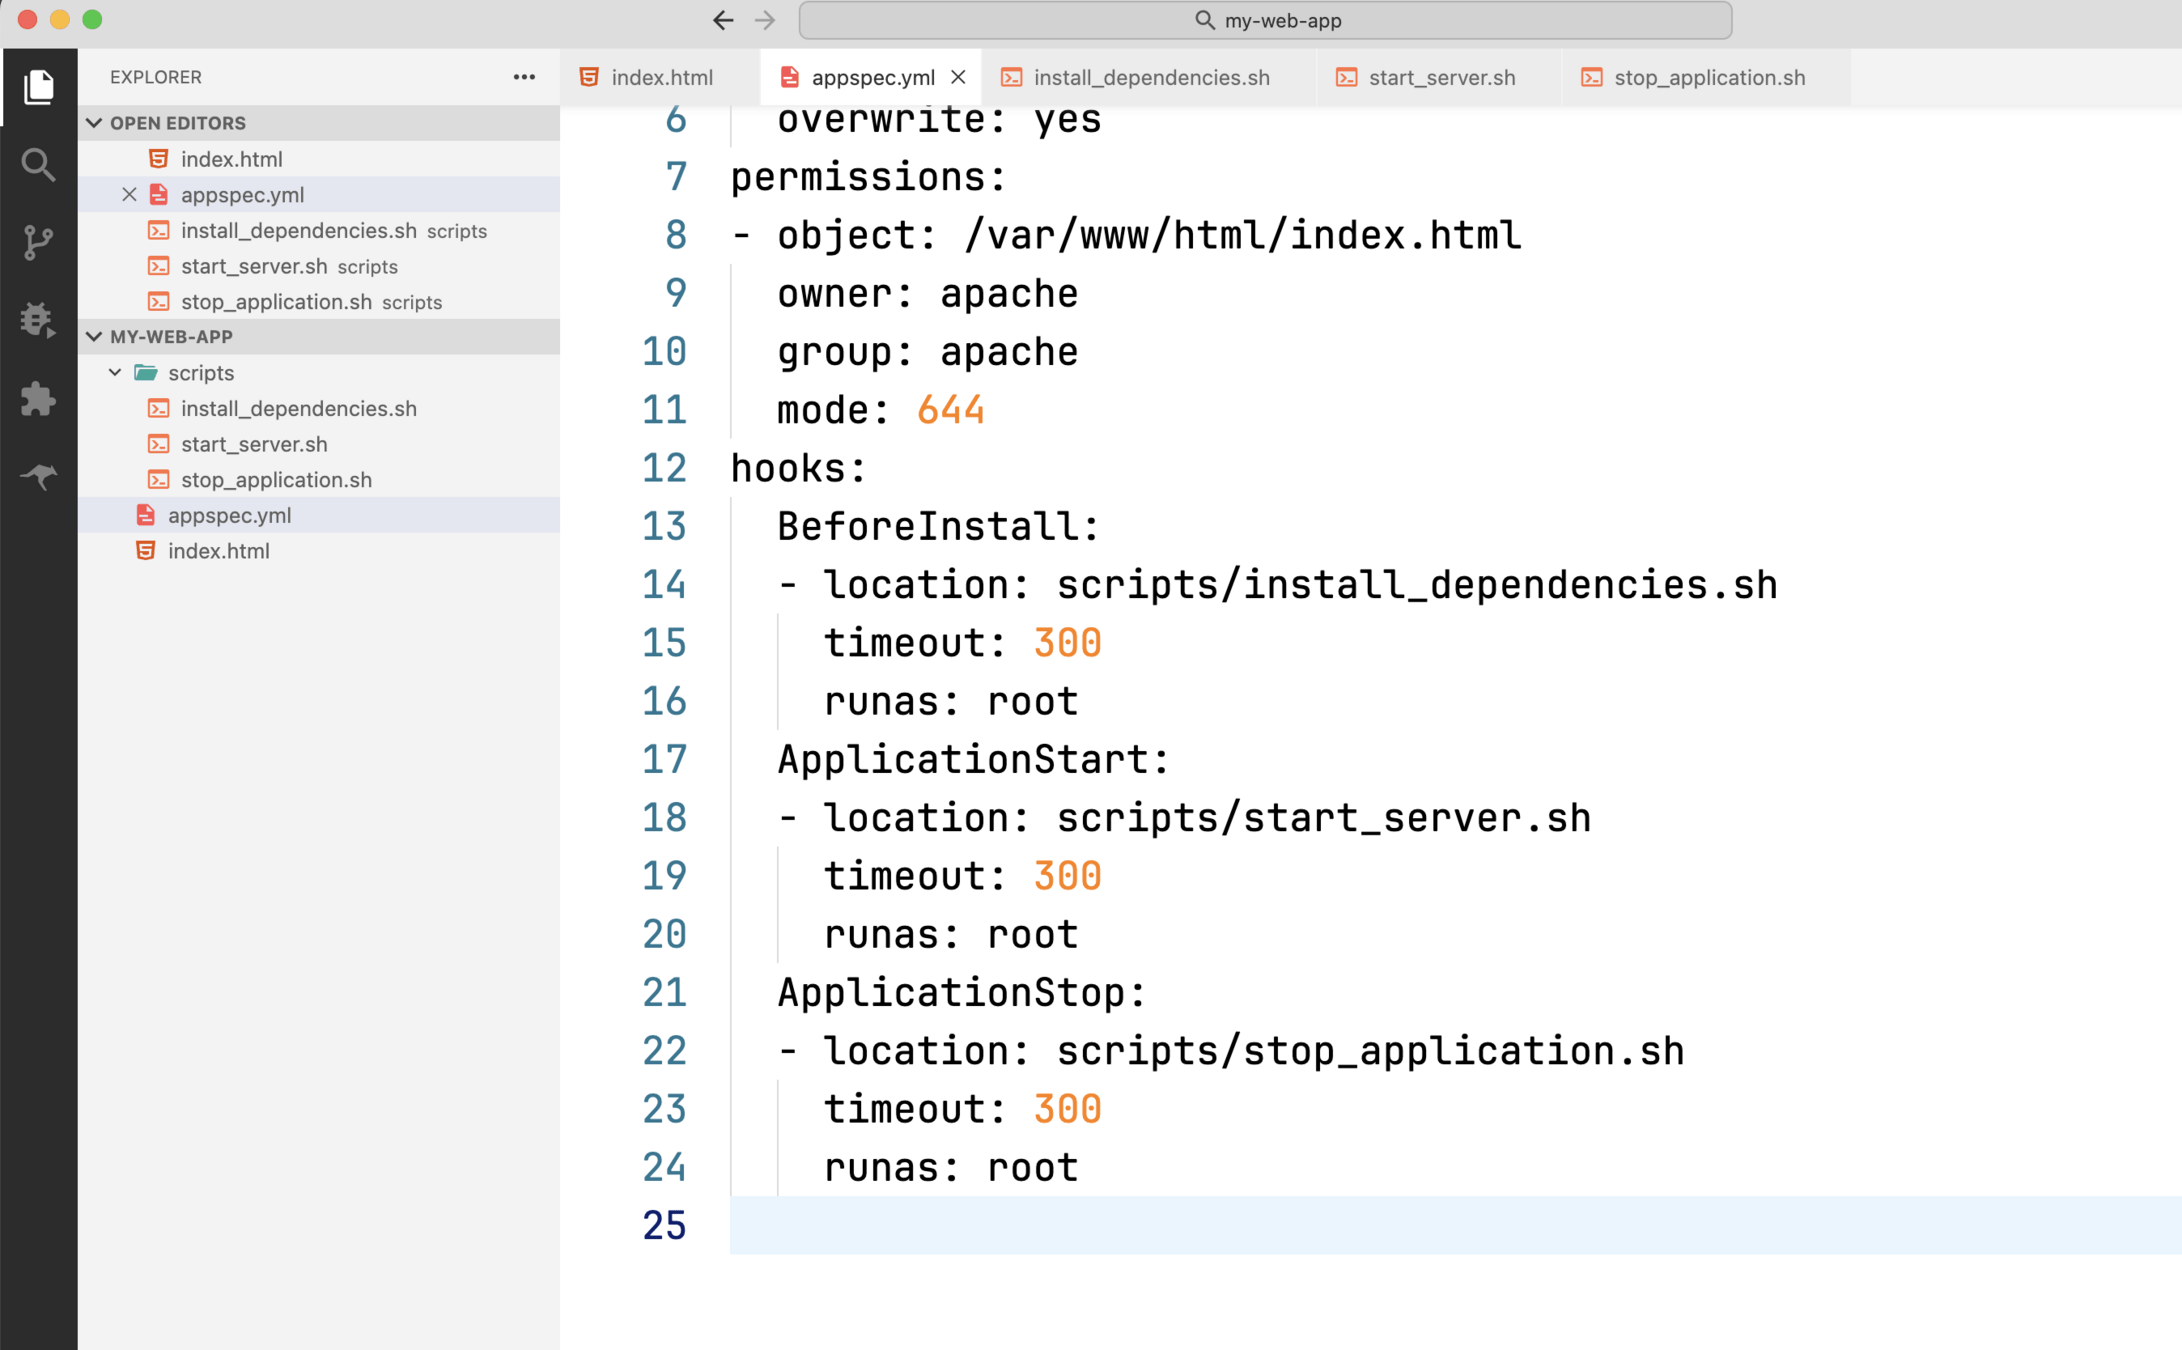Open the stop_application.sh tab
The width and height of the screenshot is (2182, 1350).
click(x=1709, y=77)
